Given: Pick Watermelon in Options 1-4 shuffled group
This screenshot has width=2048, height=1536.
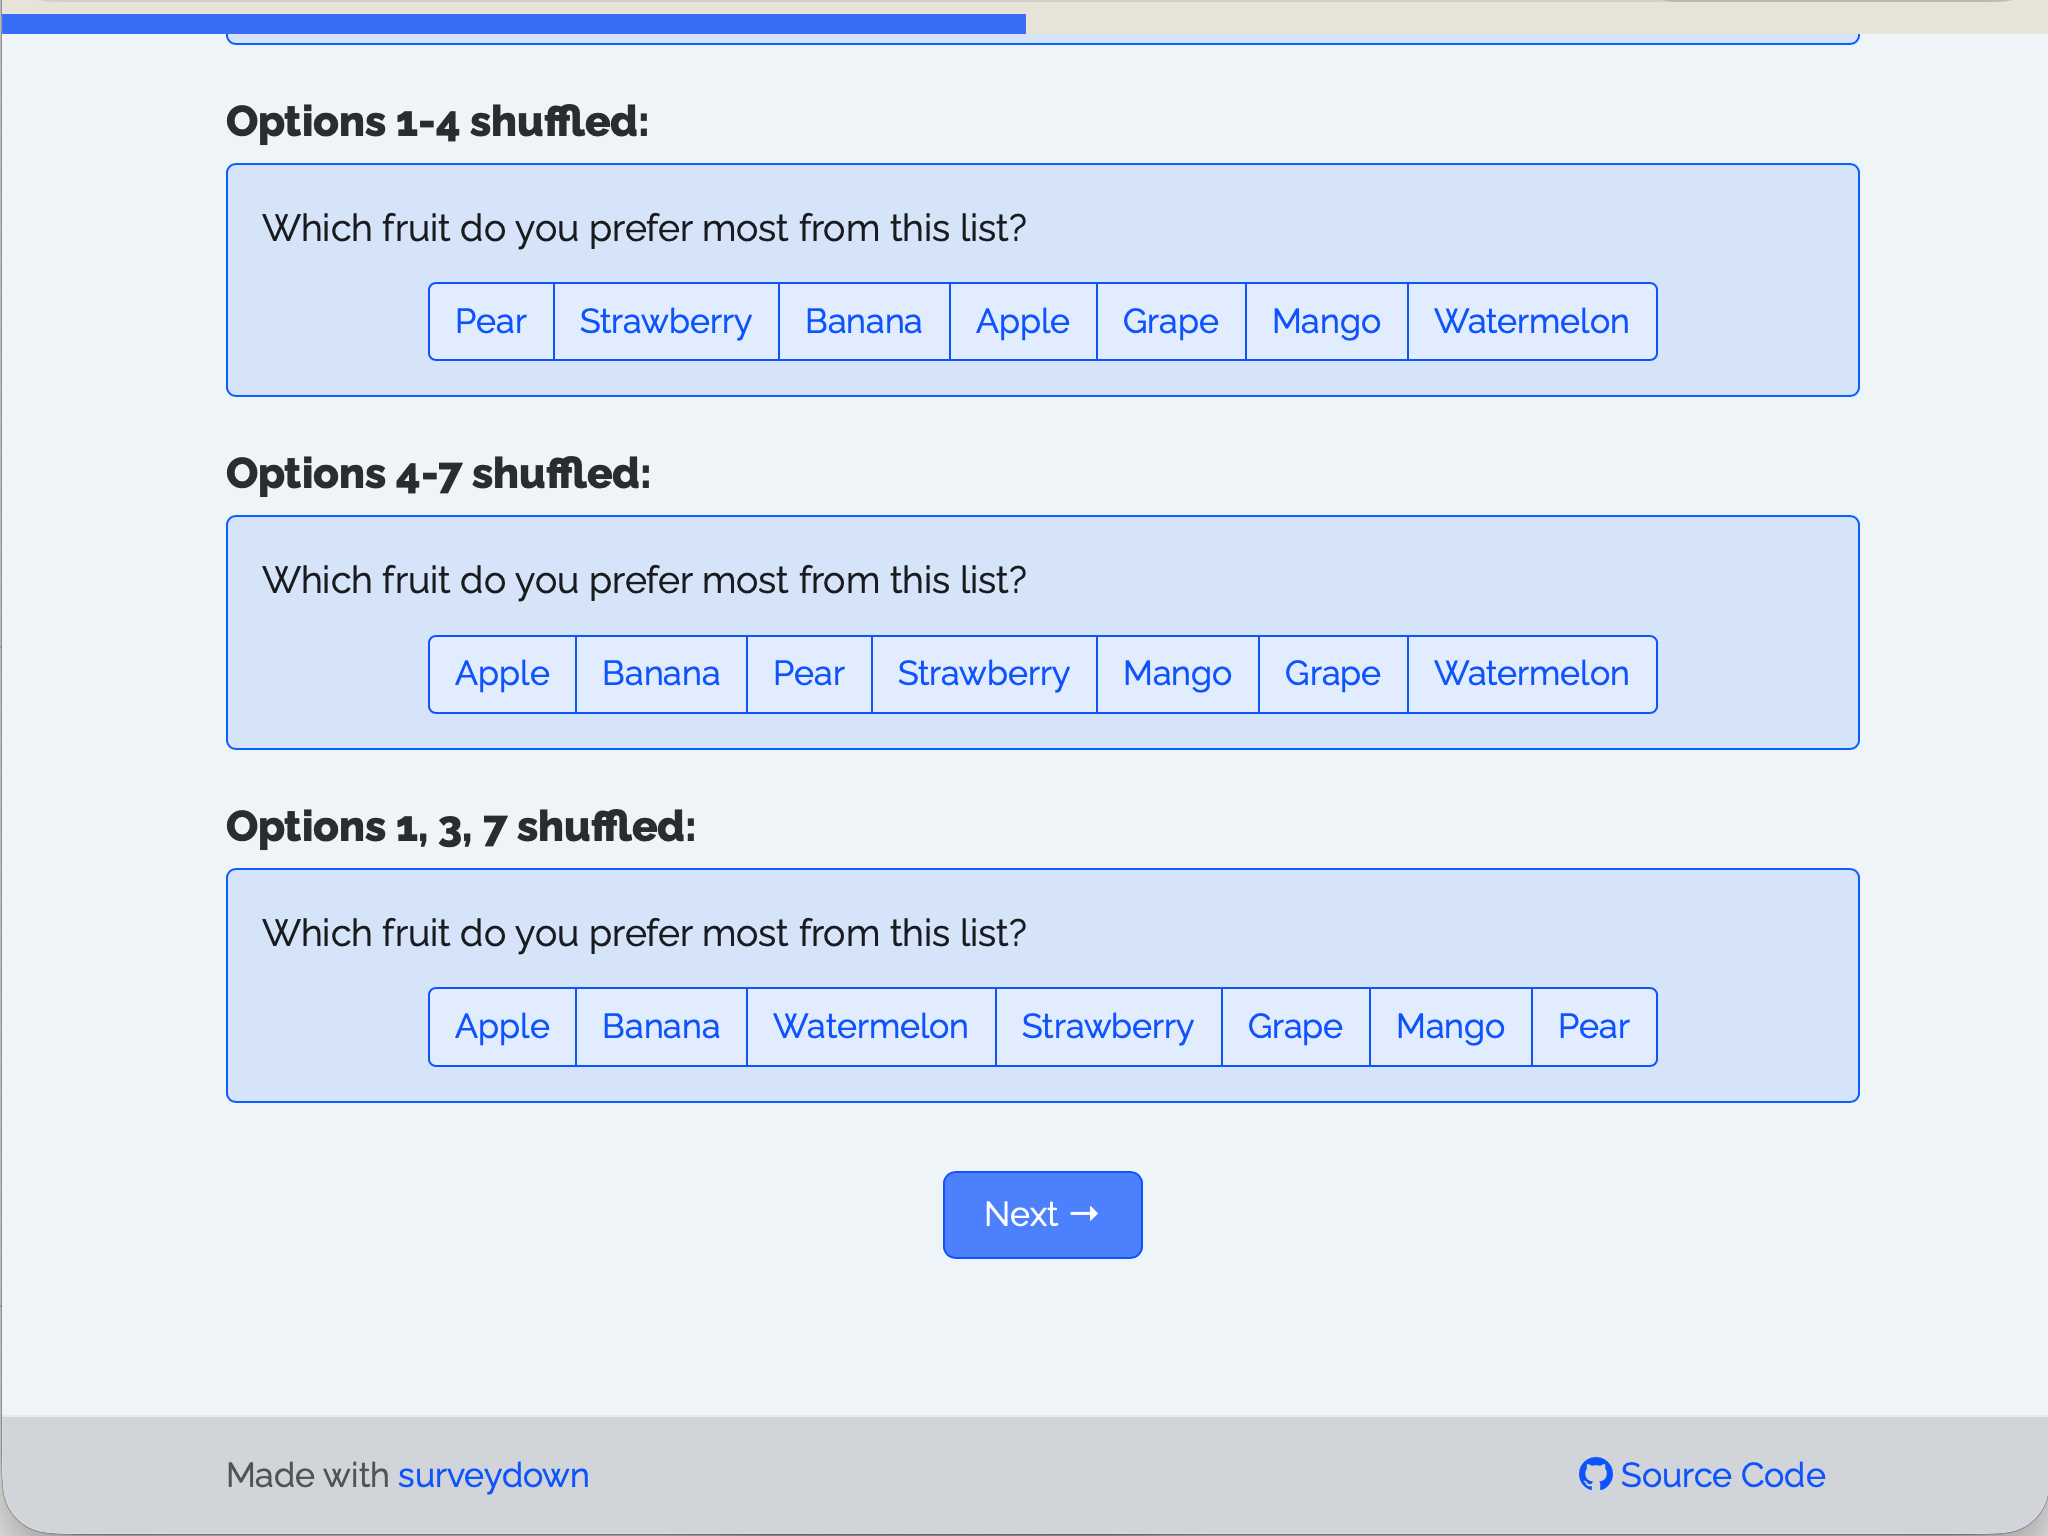Looking at the screenshot, I should pyautogui.click(x=1531, y=322).
